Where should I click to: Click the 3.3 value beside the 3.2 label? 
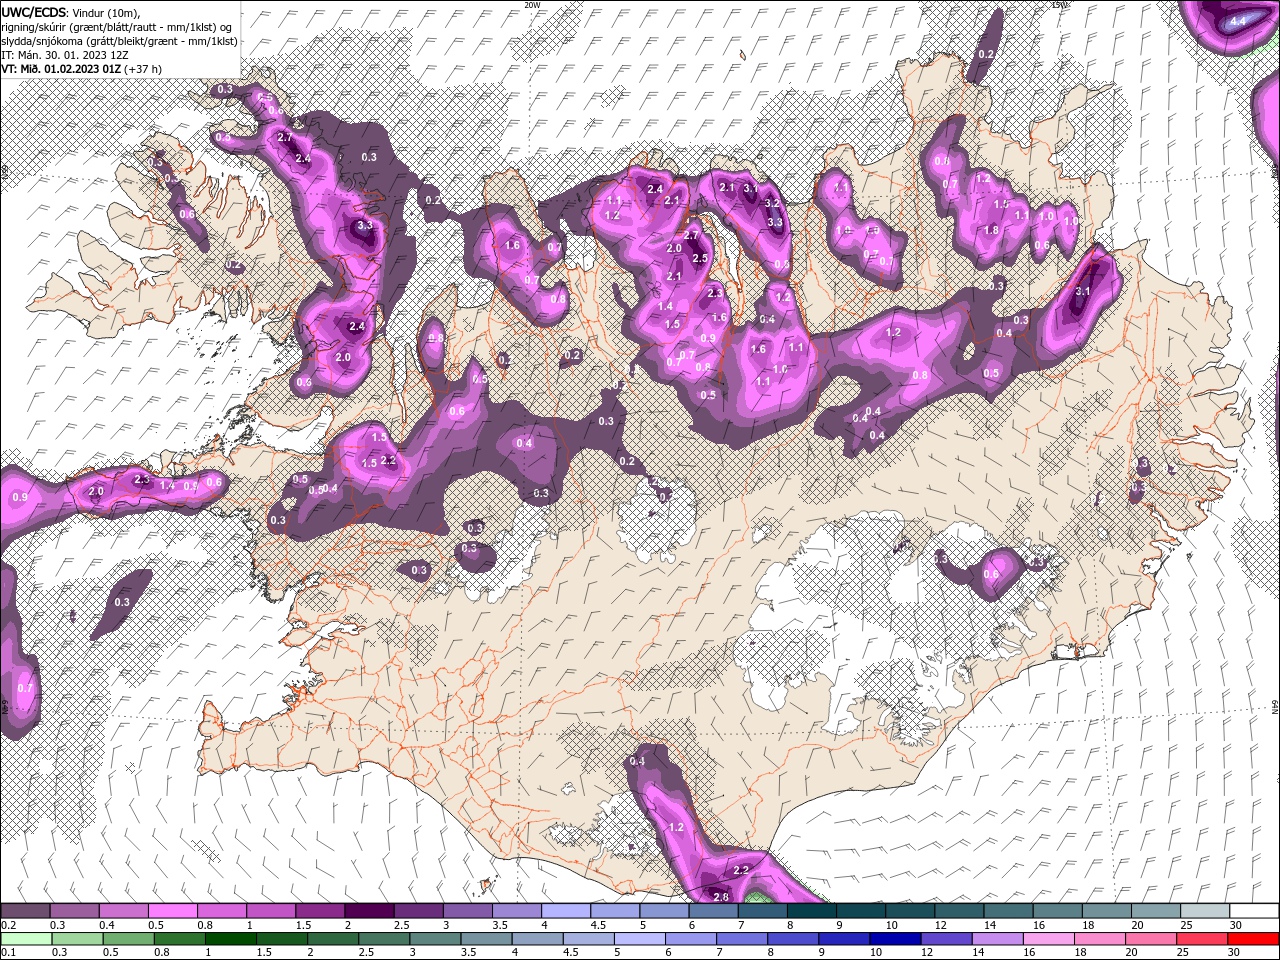(x=774, y=222)
